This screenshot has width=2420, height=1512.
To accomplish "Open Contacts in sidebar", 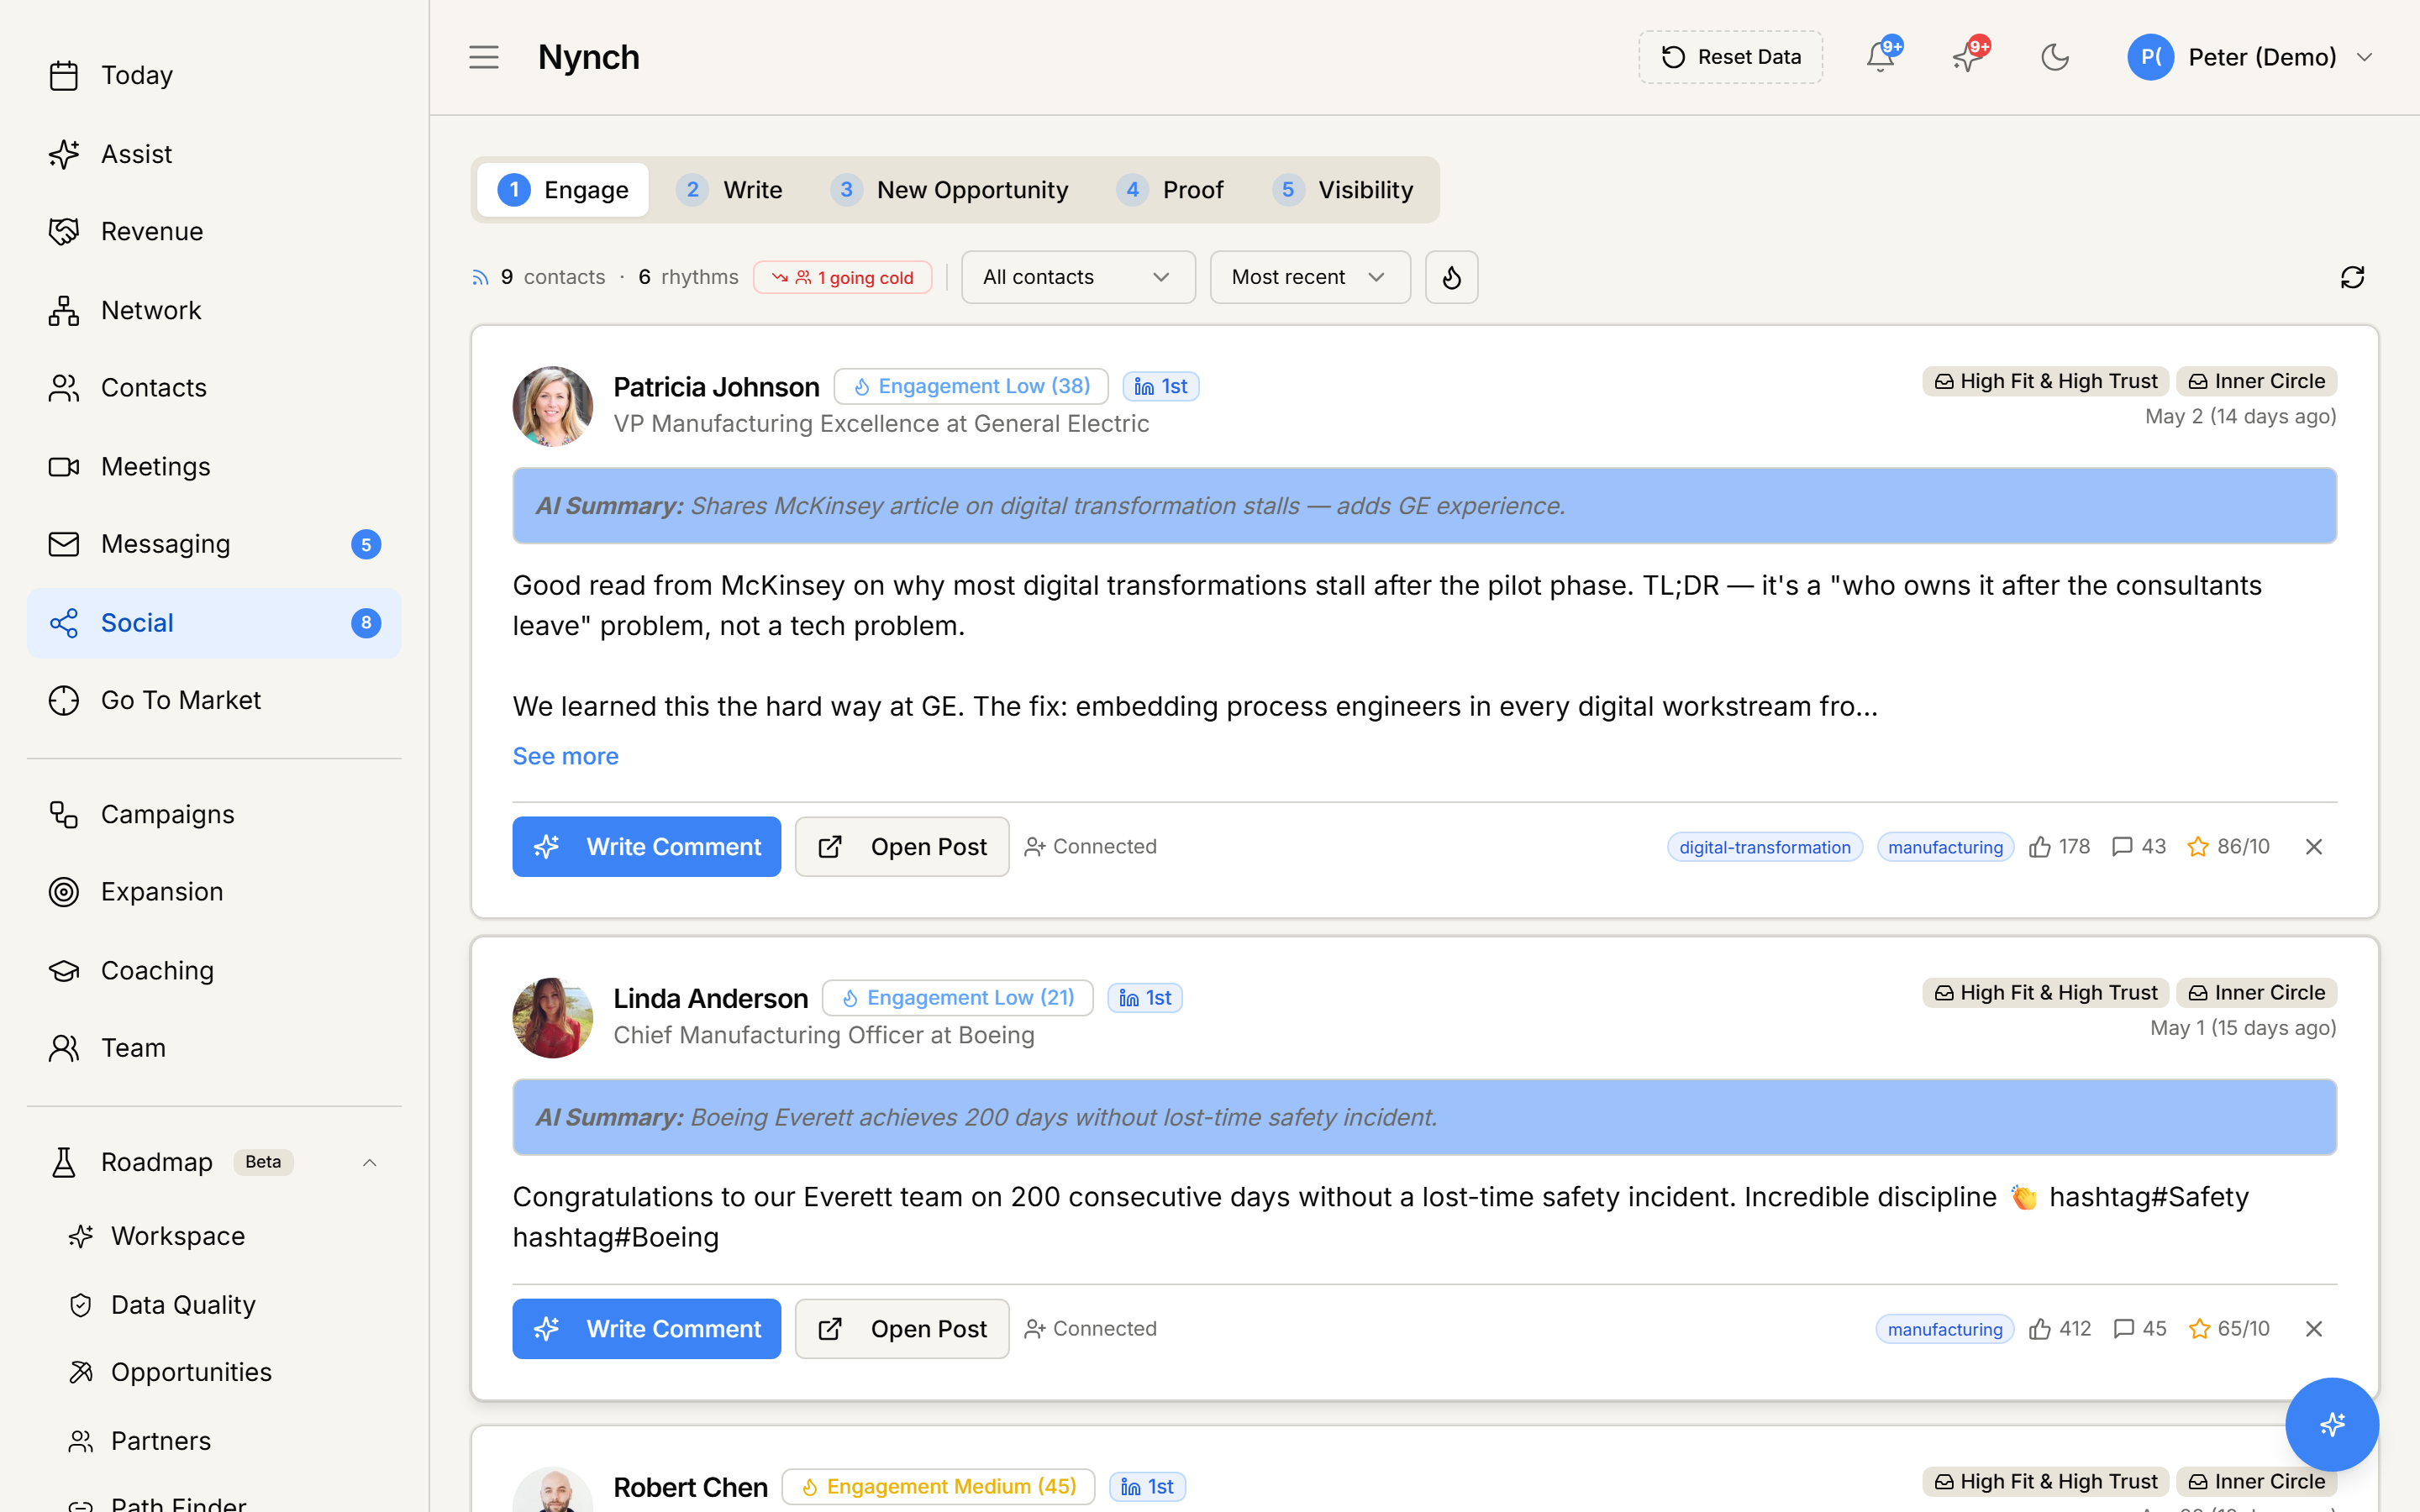I will (x=213, y=387).
